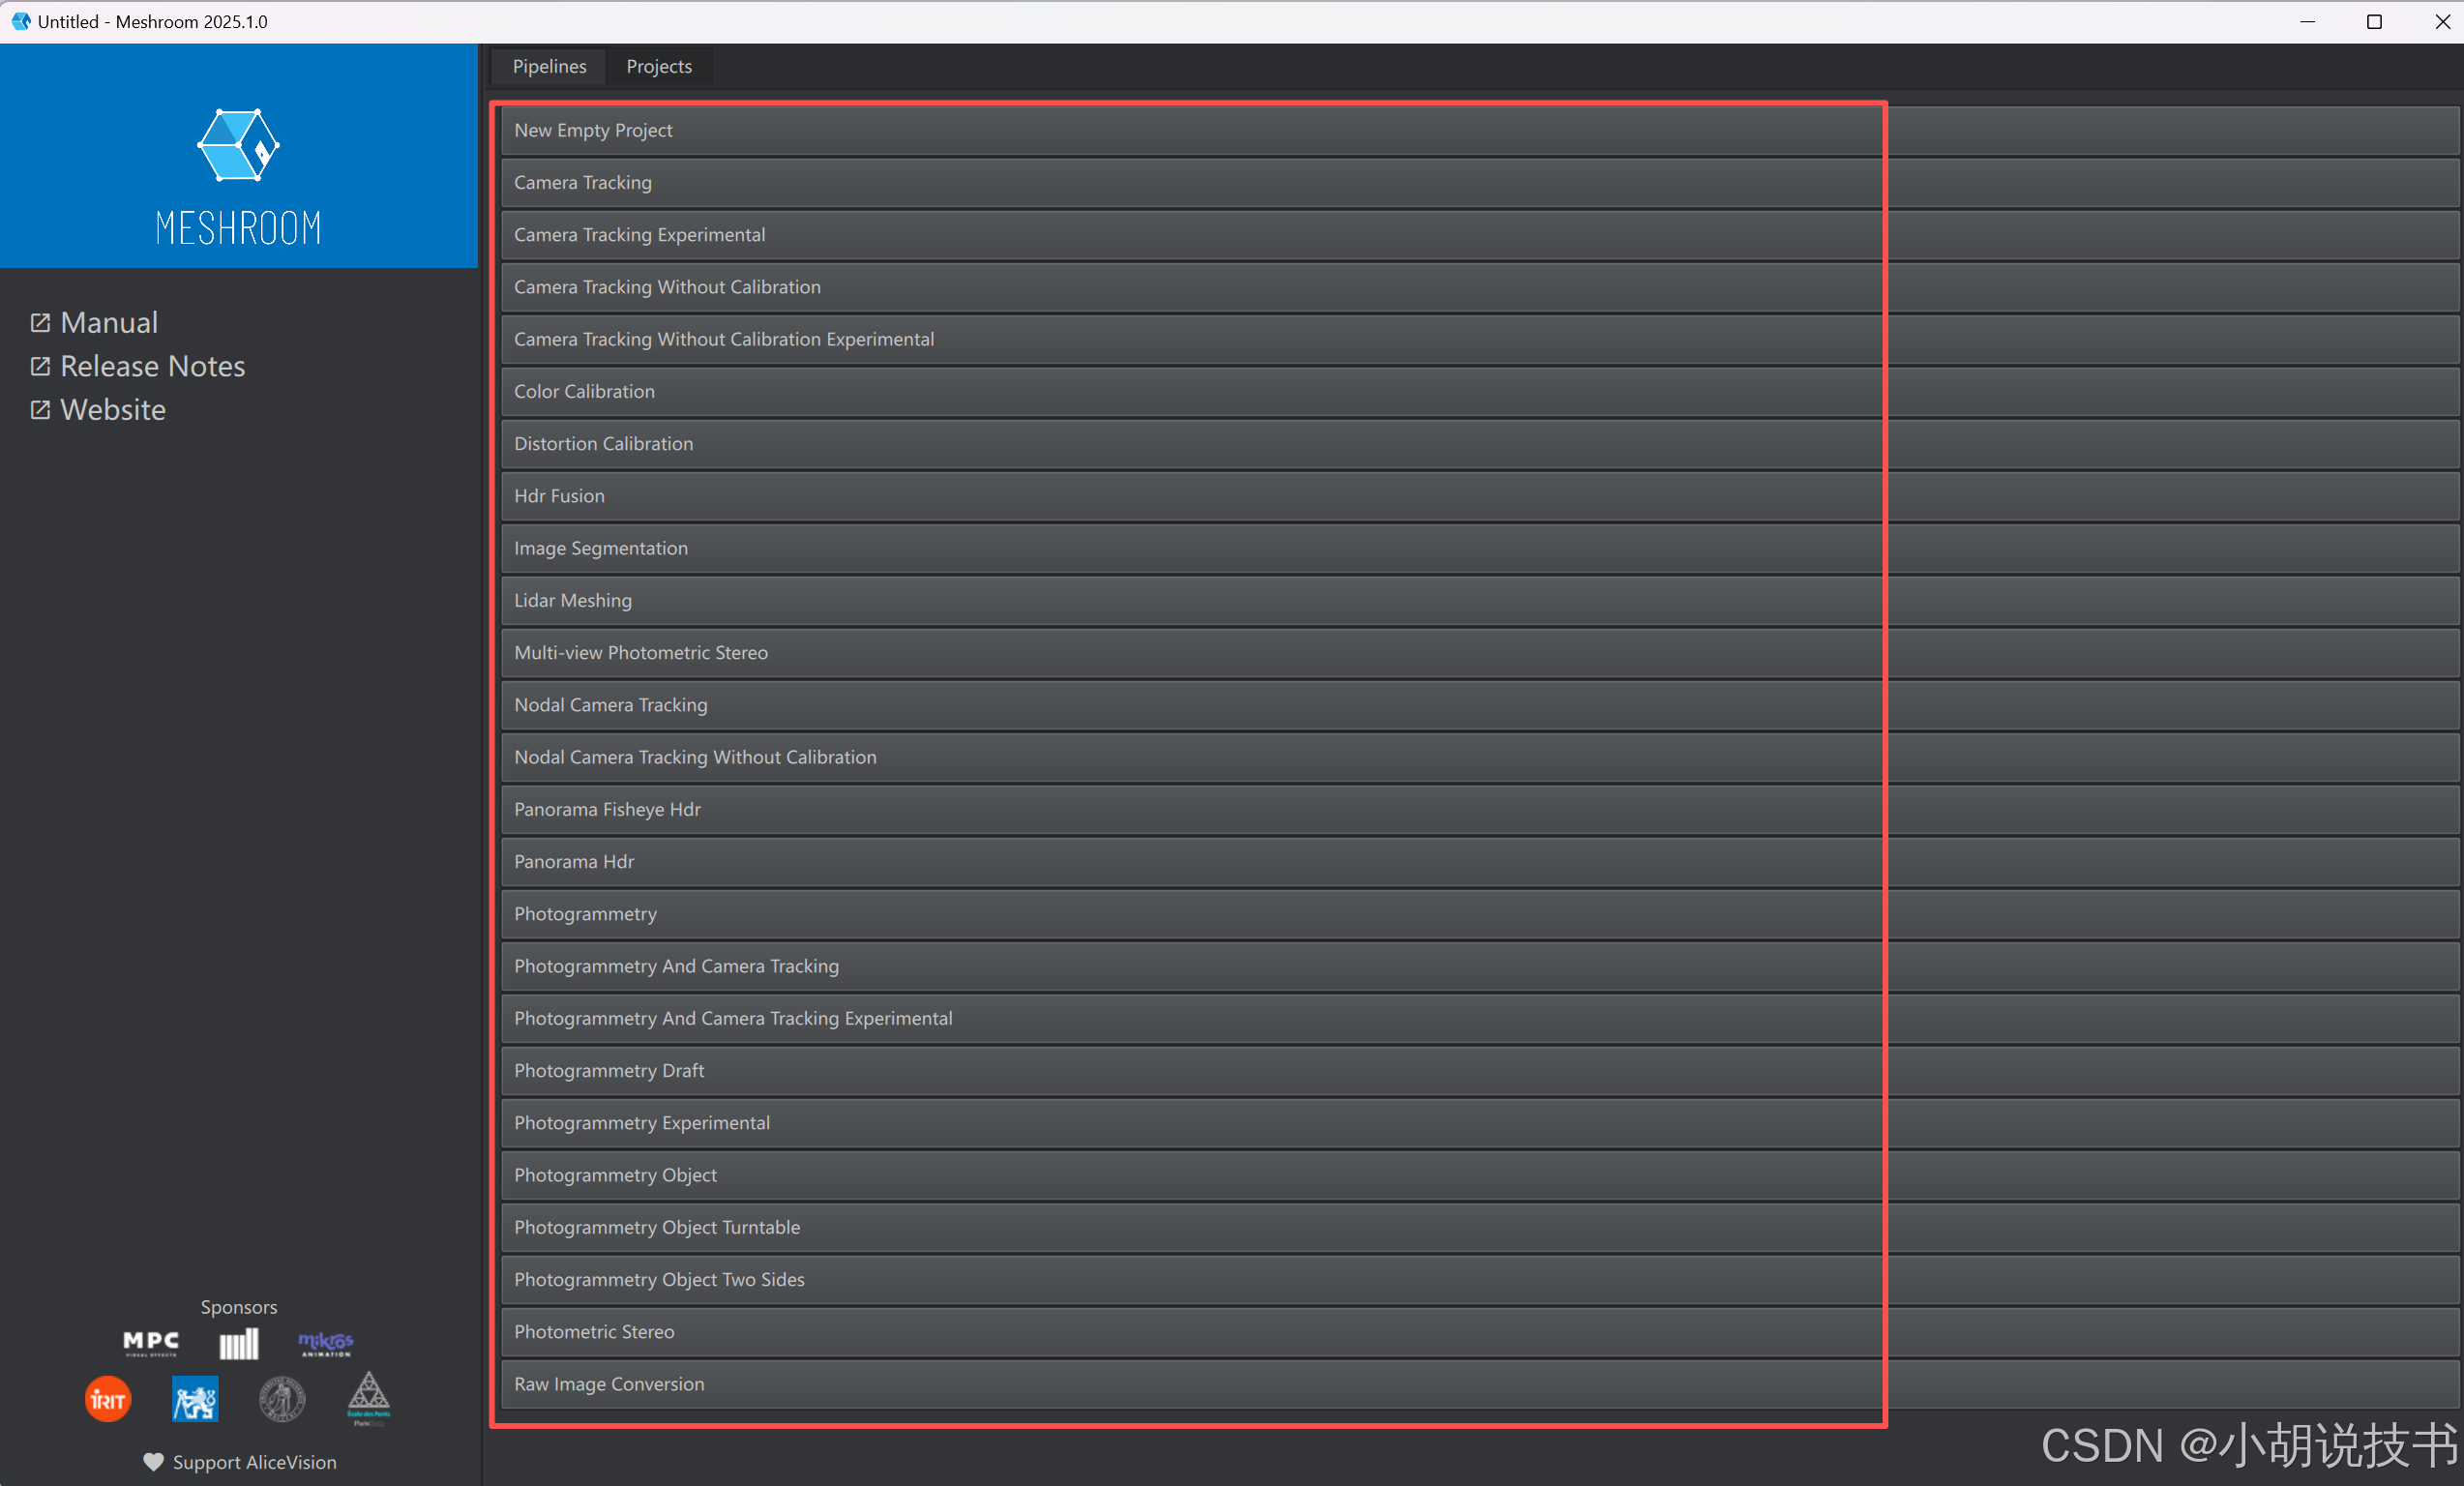Select Panorama Fisheye Hdr pipeline
Viewport: 2464px width, 1486px height.
pyautogui.click(x=1479, y=809)
